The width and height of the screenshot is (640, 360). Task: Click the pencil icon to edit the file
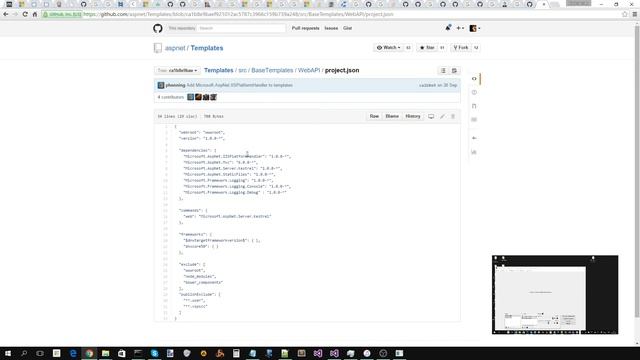tap(442, 116)
